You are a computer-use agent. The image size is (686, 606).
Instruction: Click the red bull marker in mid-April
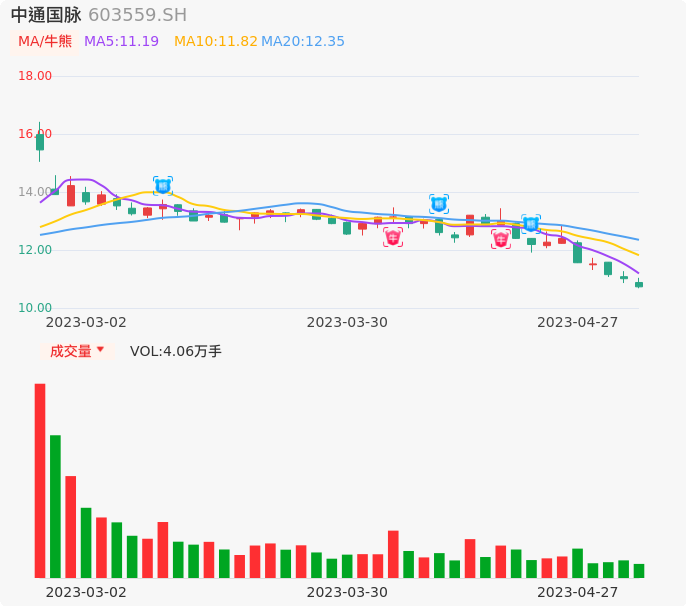[500, 239]
